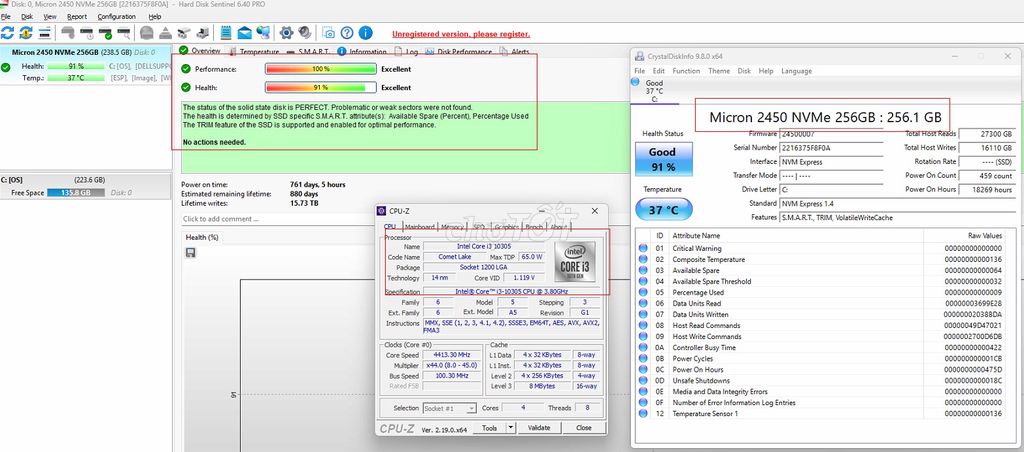Click the Unregistered version, please register link
The width and height of the screenshot is (1024, 452).
tap(461, 34)
